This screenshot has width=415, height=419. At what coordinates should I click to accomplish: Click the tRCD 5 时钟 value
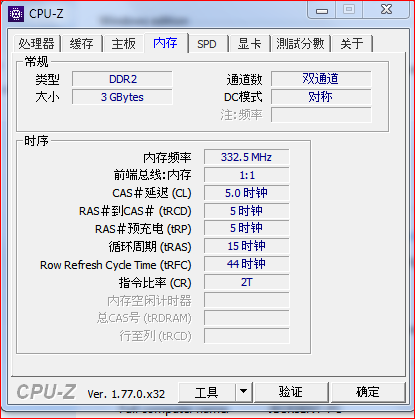[247, 211]
